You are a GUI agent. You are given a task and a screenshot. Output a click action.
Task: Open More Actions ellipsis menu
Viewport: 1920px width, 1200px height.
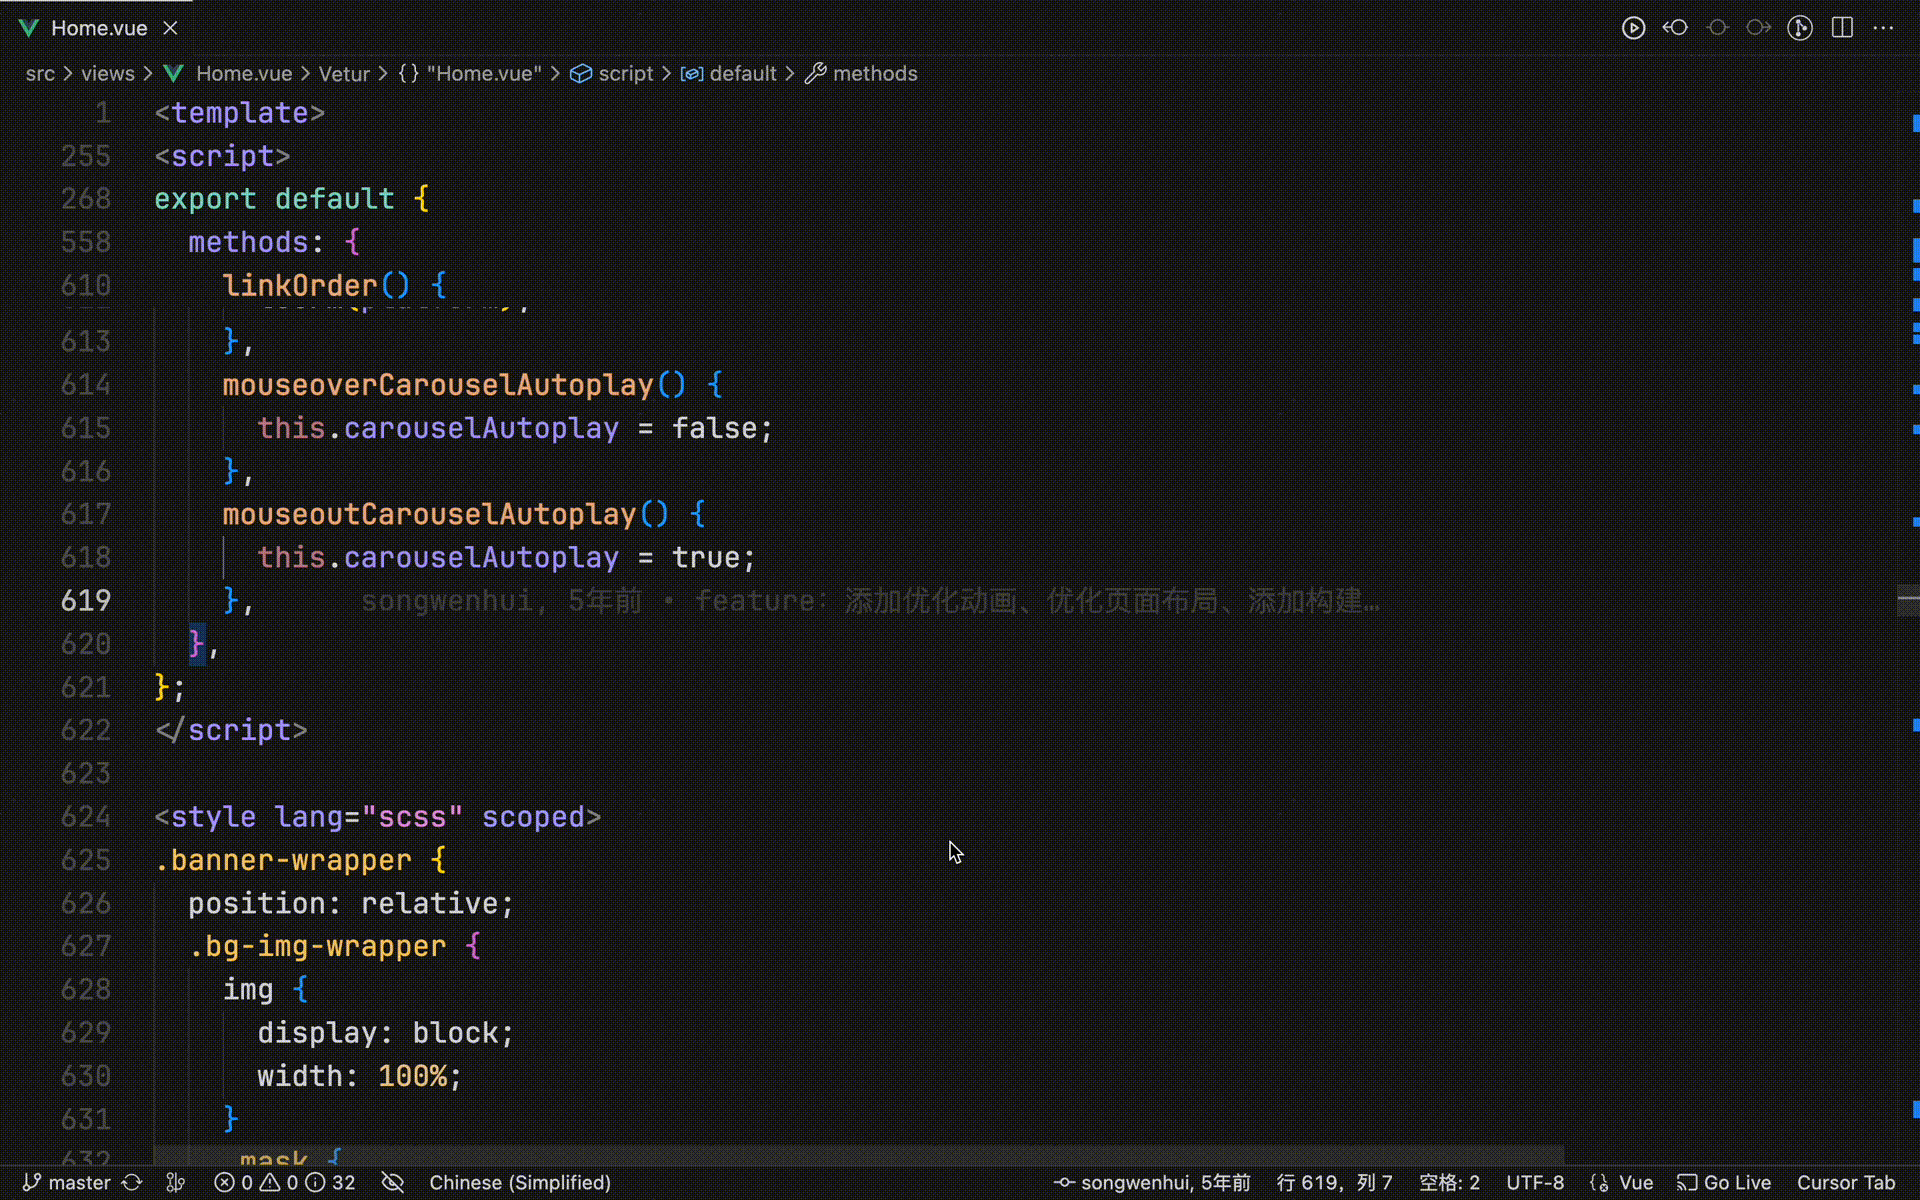click(x=1883, y=28)
